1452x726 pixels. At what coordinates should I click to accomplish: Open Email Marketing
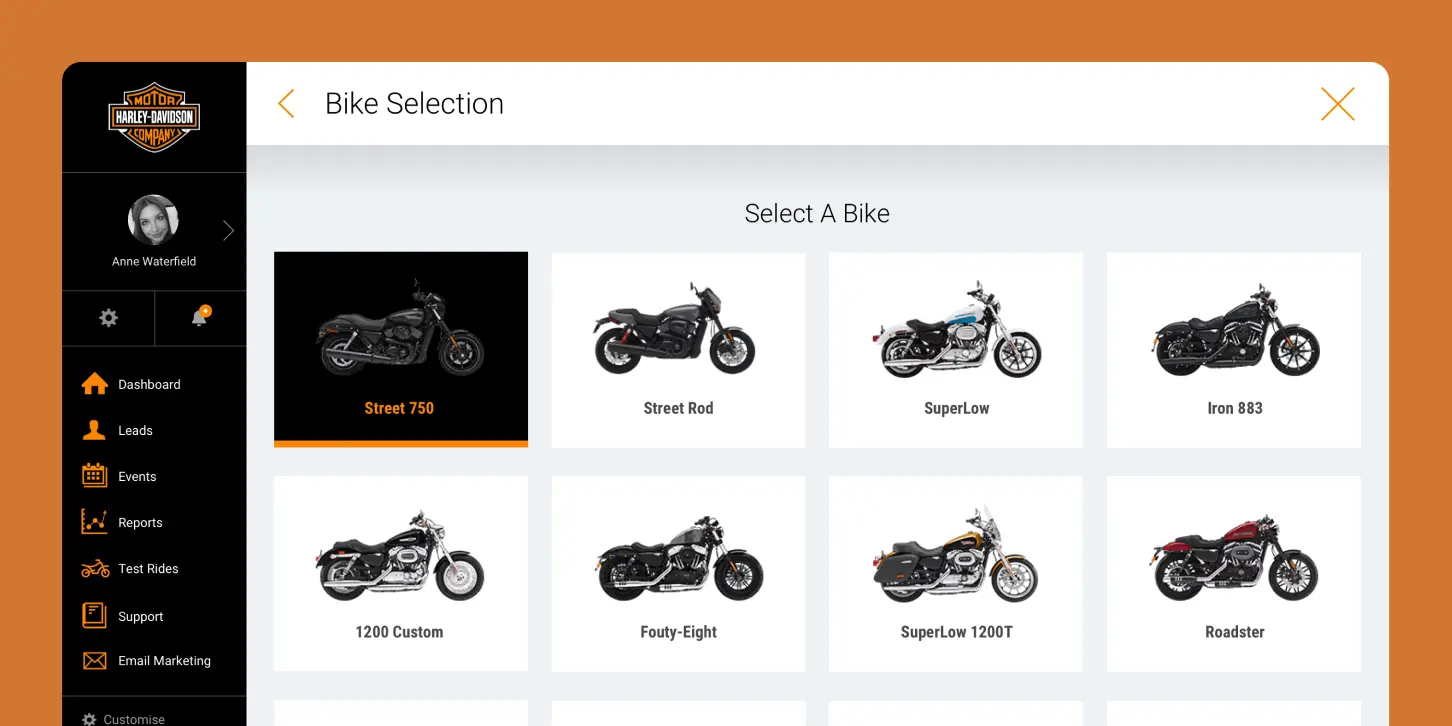165,660
